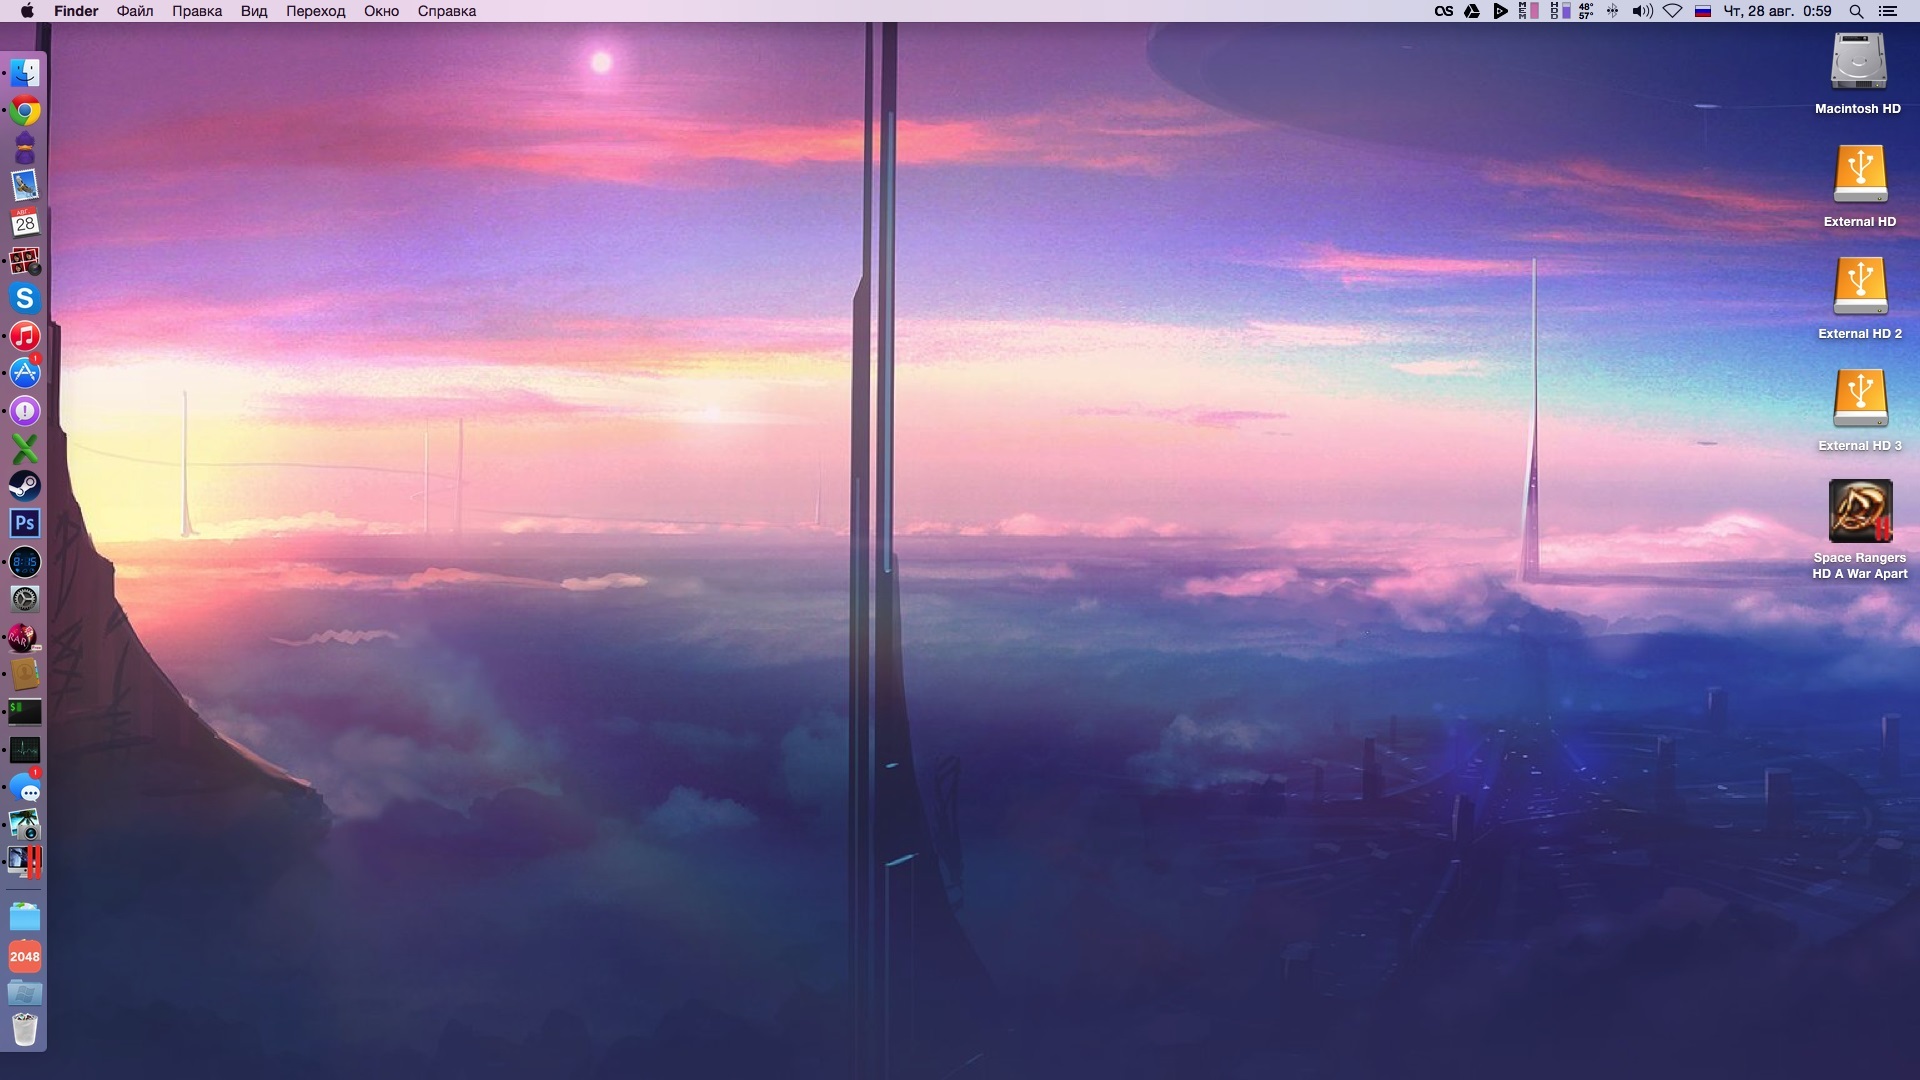This screenshot has width=1920, height=1080.
Task: Open the volume control in menu bar
Action: [1642, 11]
